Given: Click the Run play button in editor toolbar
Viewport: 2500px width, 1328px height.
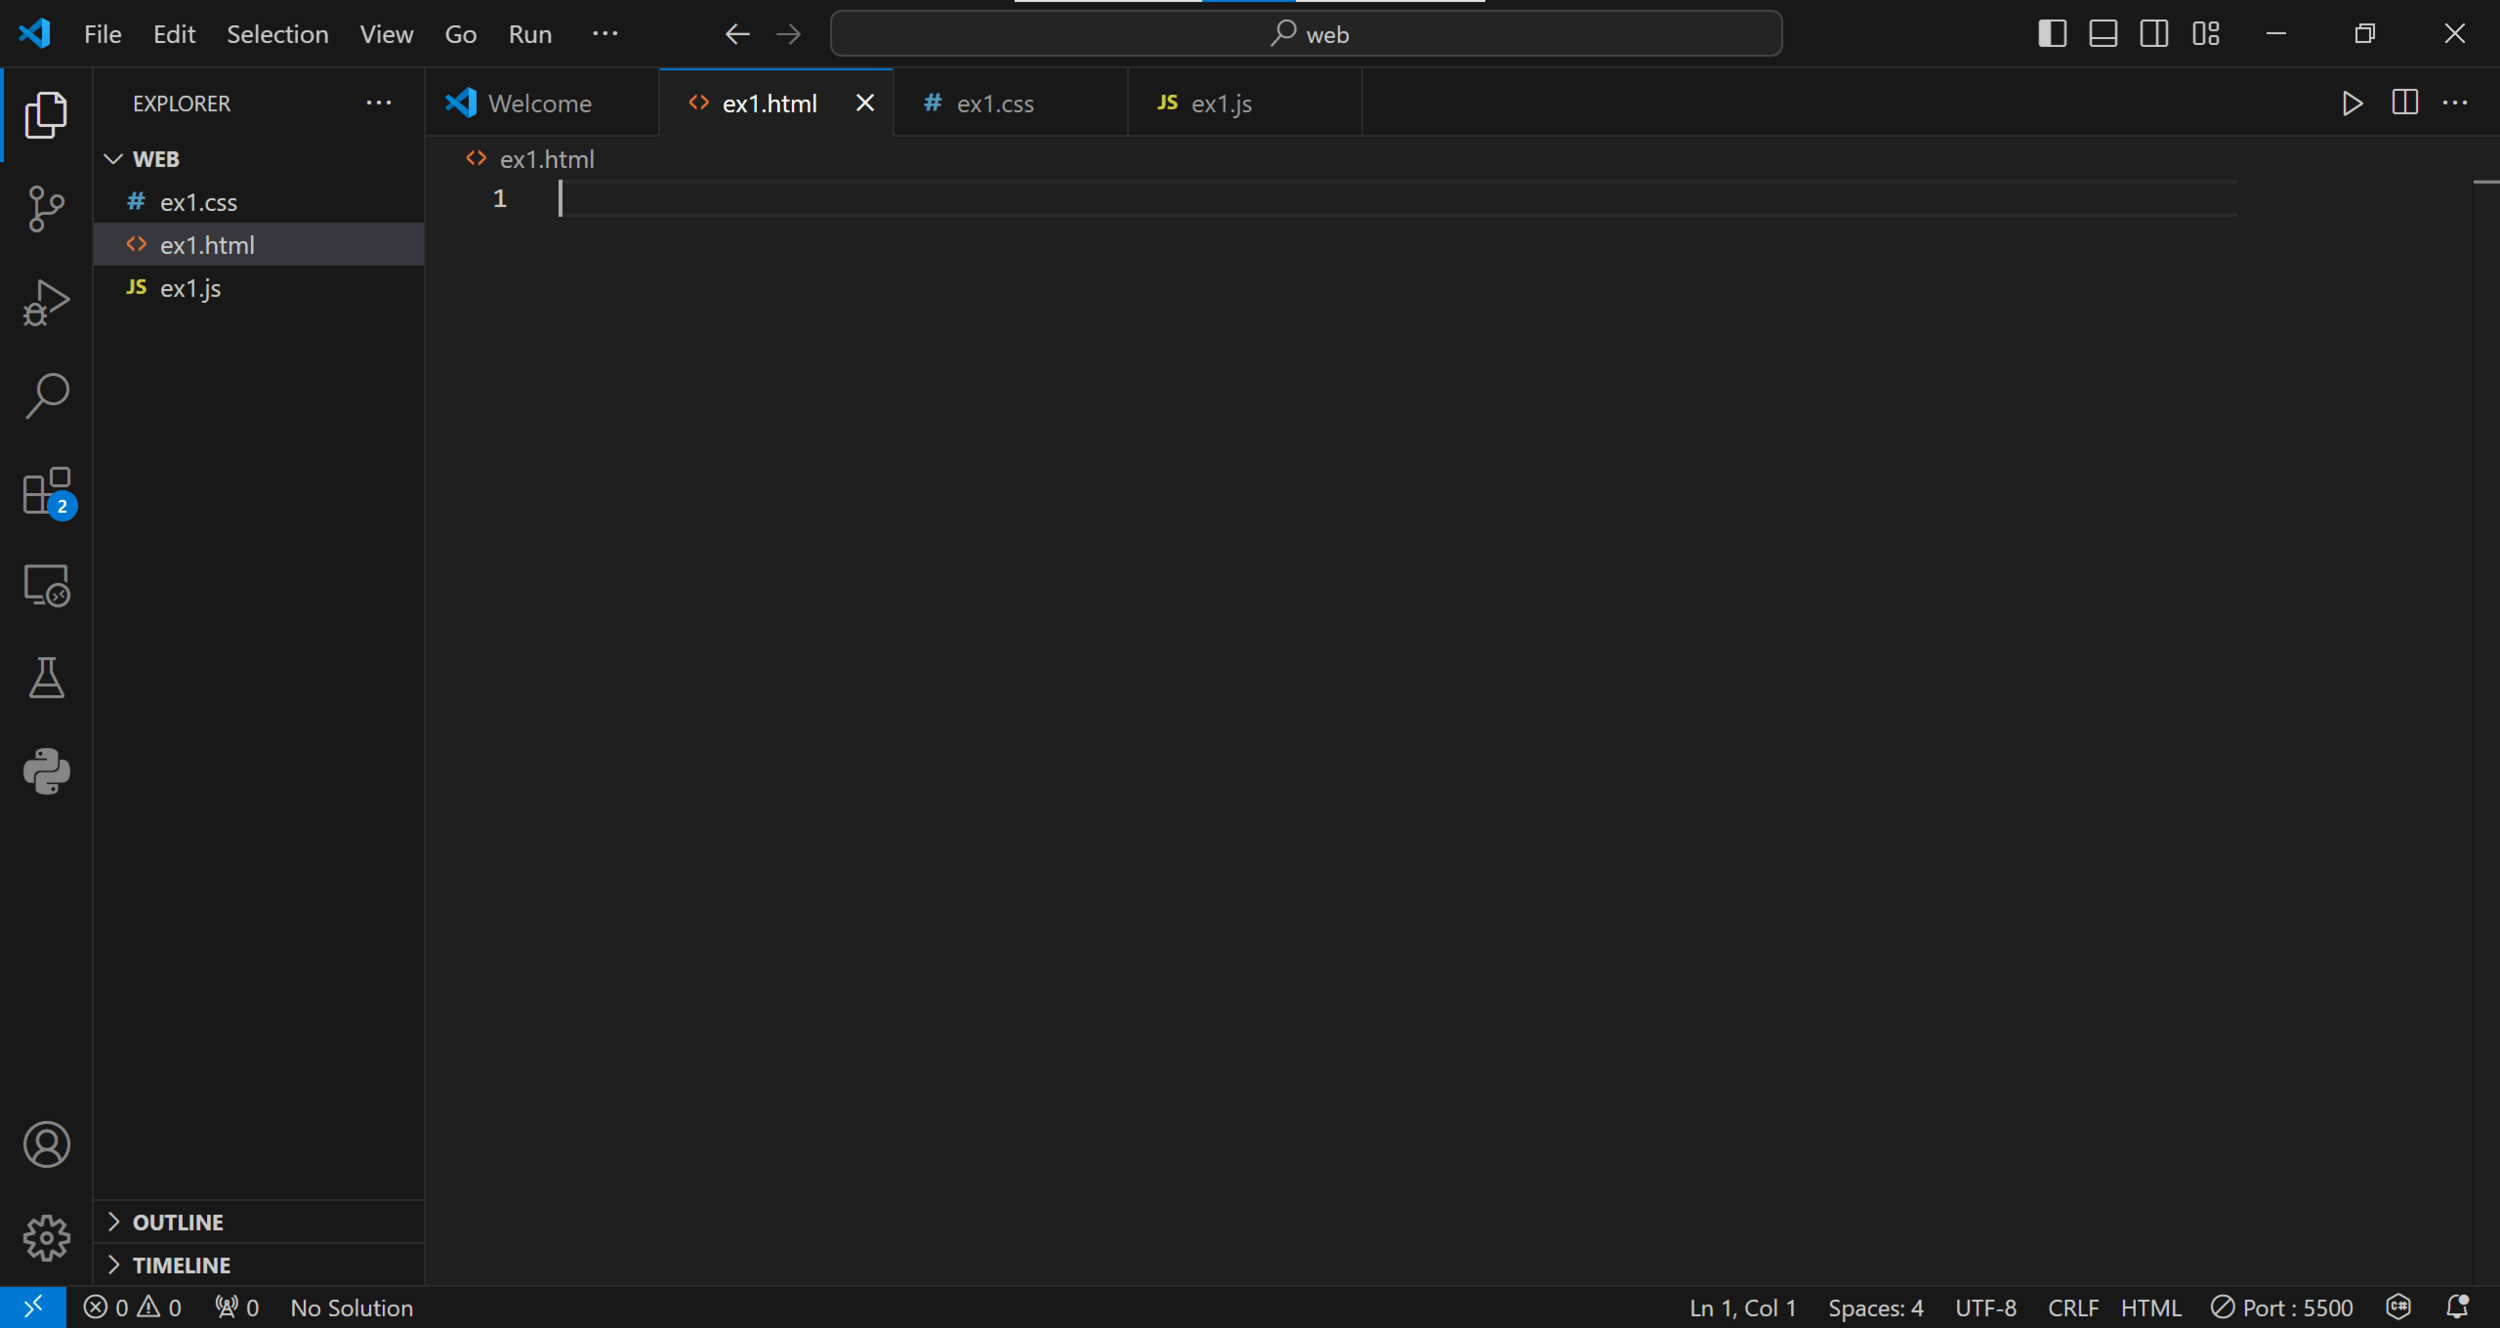Looking at the screenshot, I should click(2352, 103).
